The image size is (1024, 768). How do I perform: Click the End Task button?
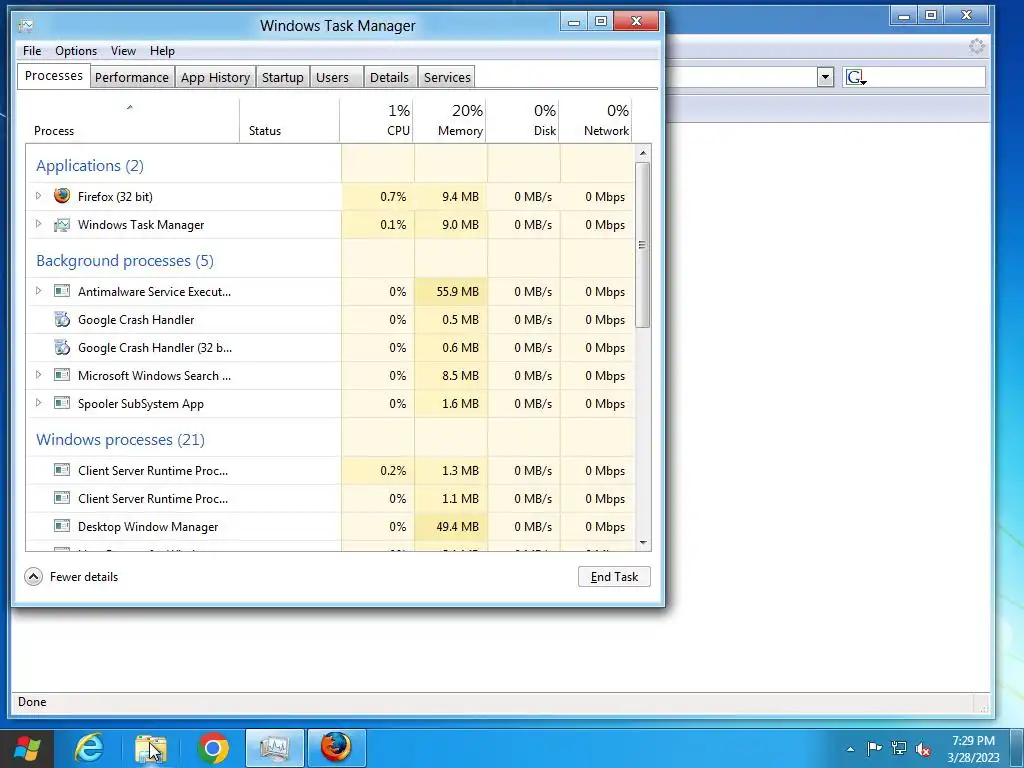tap(615, 577)
